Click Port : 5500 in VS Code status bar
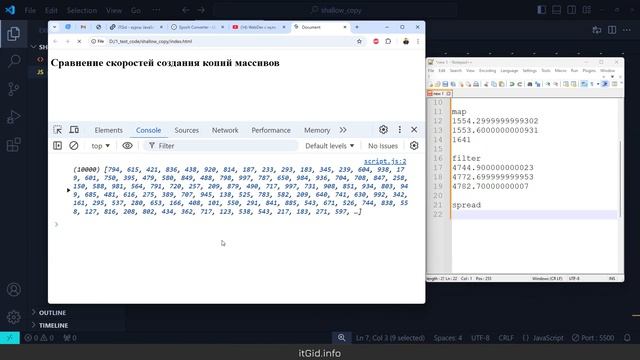 click(593, 338)
